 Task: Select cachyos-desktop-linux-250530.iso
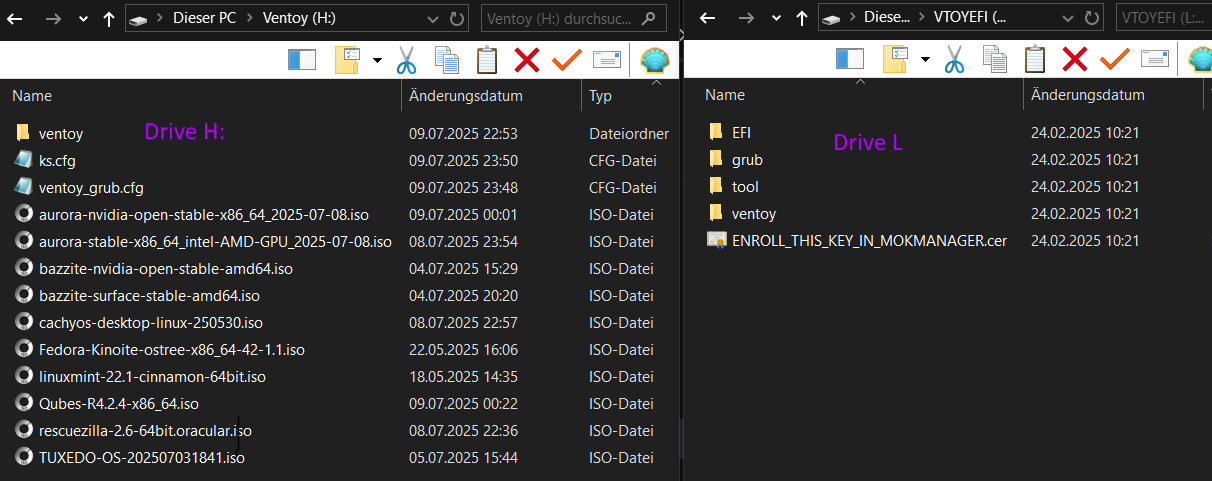(150, 322)
